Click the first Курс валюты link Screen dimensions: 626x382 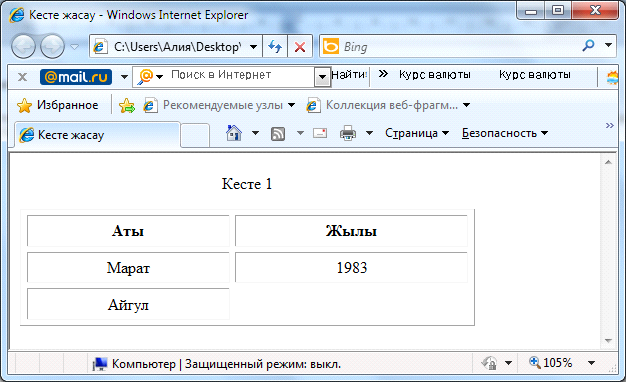[435, 75]
